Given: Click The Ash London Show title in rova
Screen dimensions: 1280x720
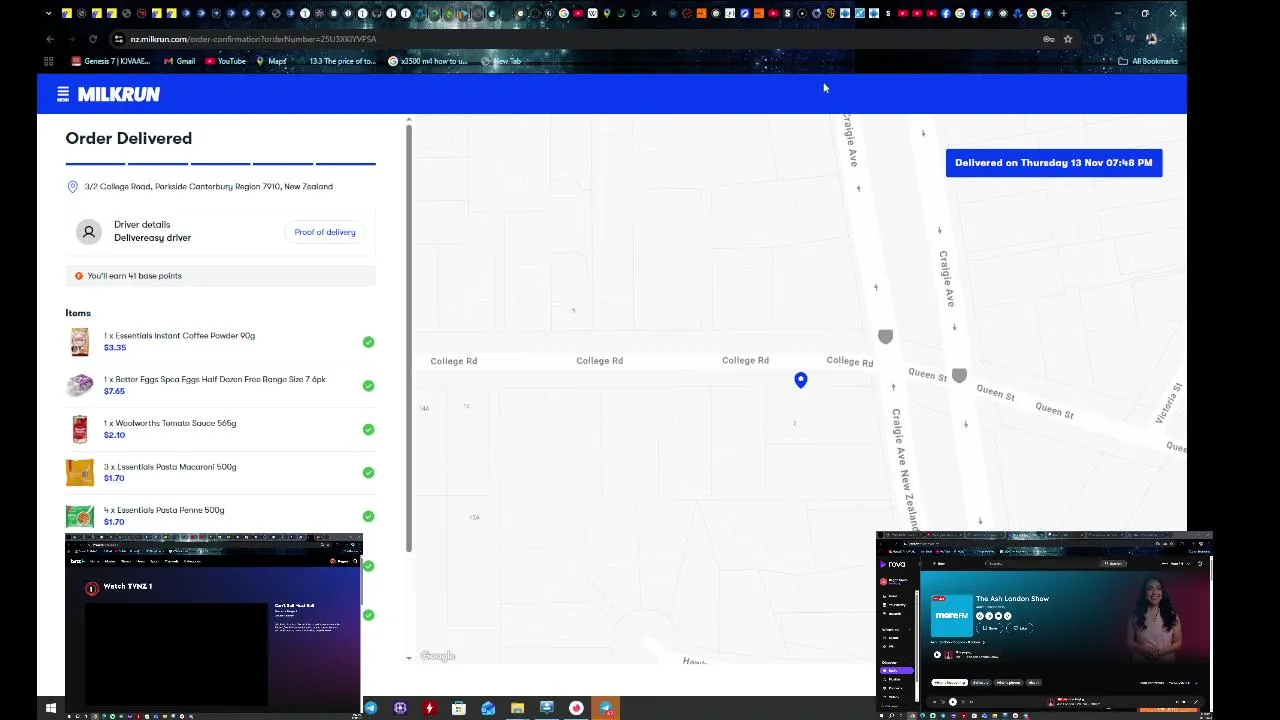Looking at the screenshot, I should pos(1012,599).
